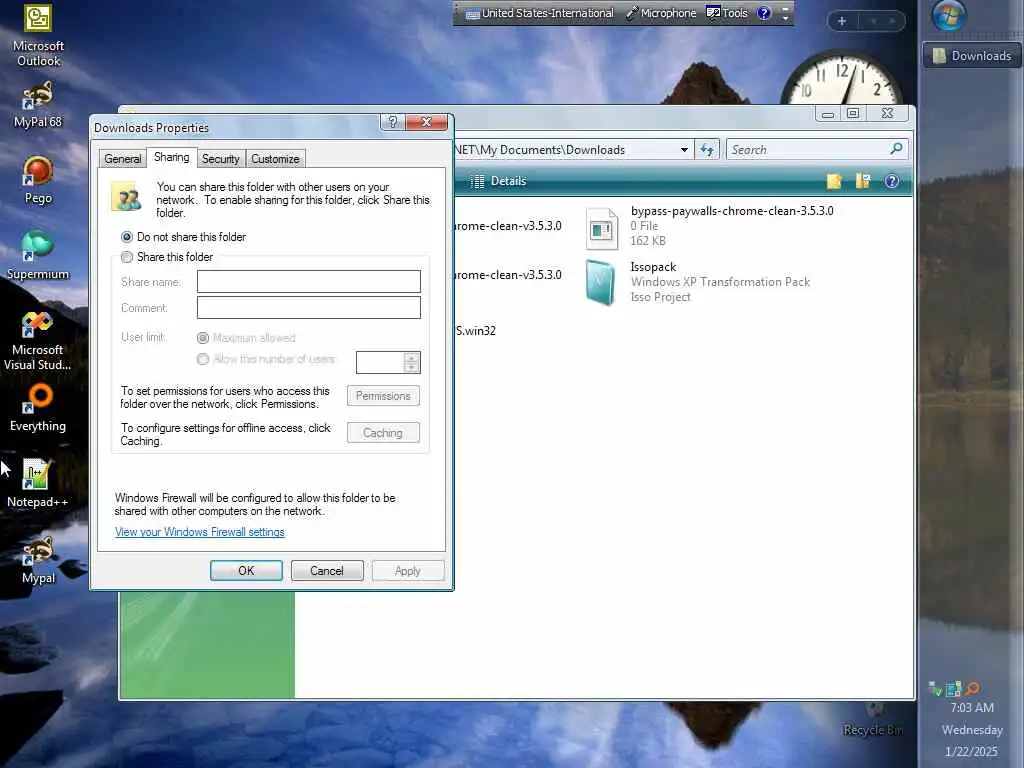Select the S.win32 item in the file list
This screenshot has height=768, width=1024.
point(475,330)
